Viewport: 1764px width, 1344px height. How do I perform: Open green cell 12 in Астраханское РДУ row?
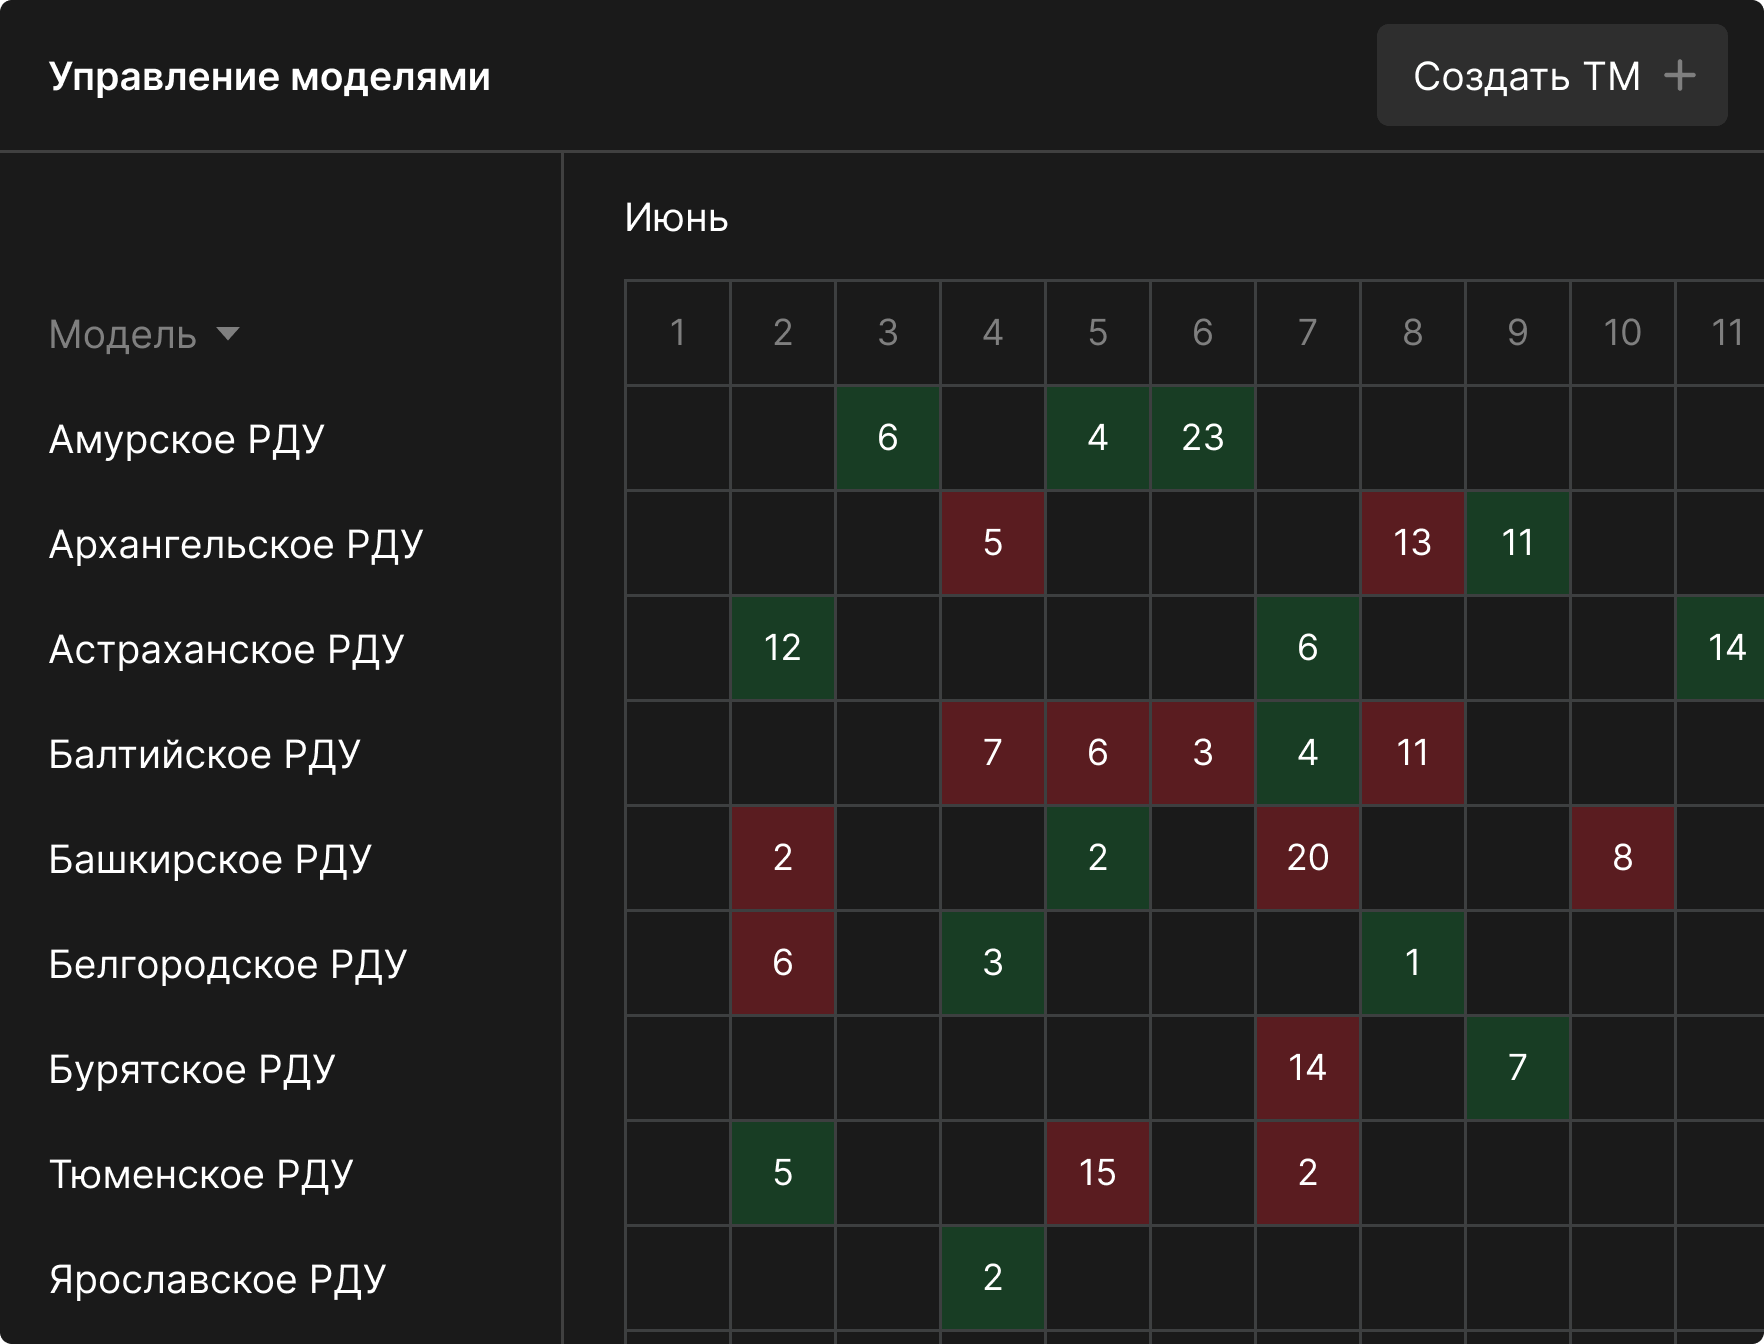click(x=783, y=648)
